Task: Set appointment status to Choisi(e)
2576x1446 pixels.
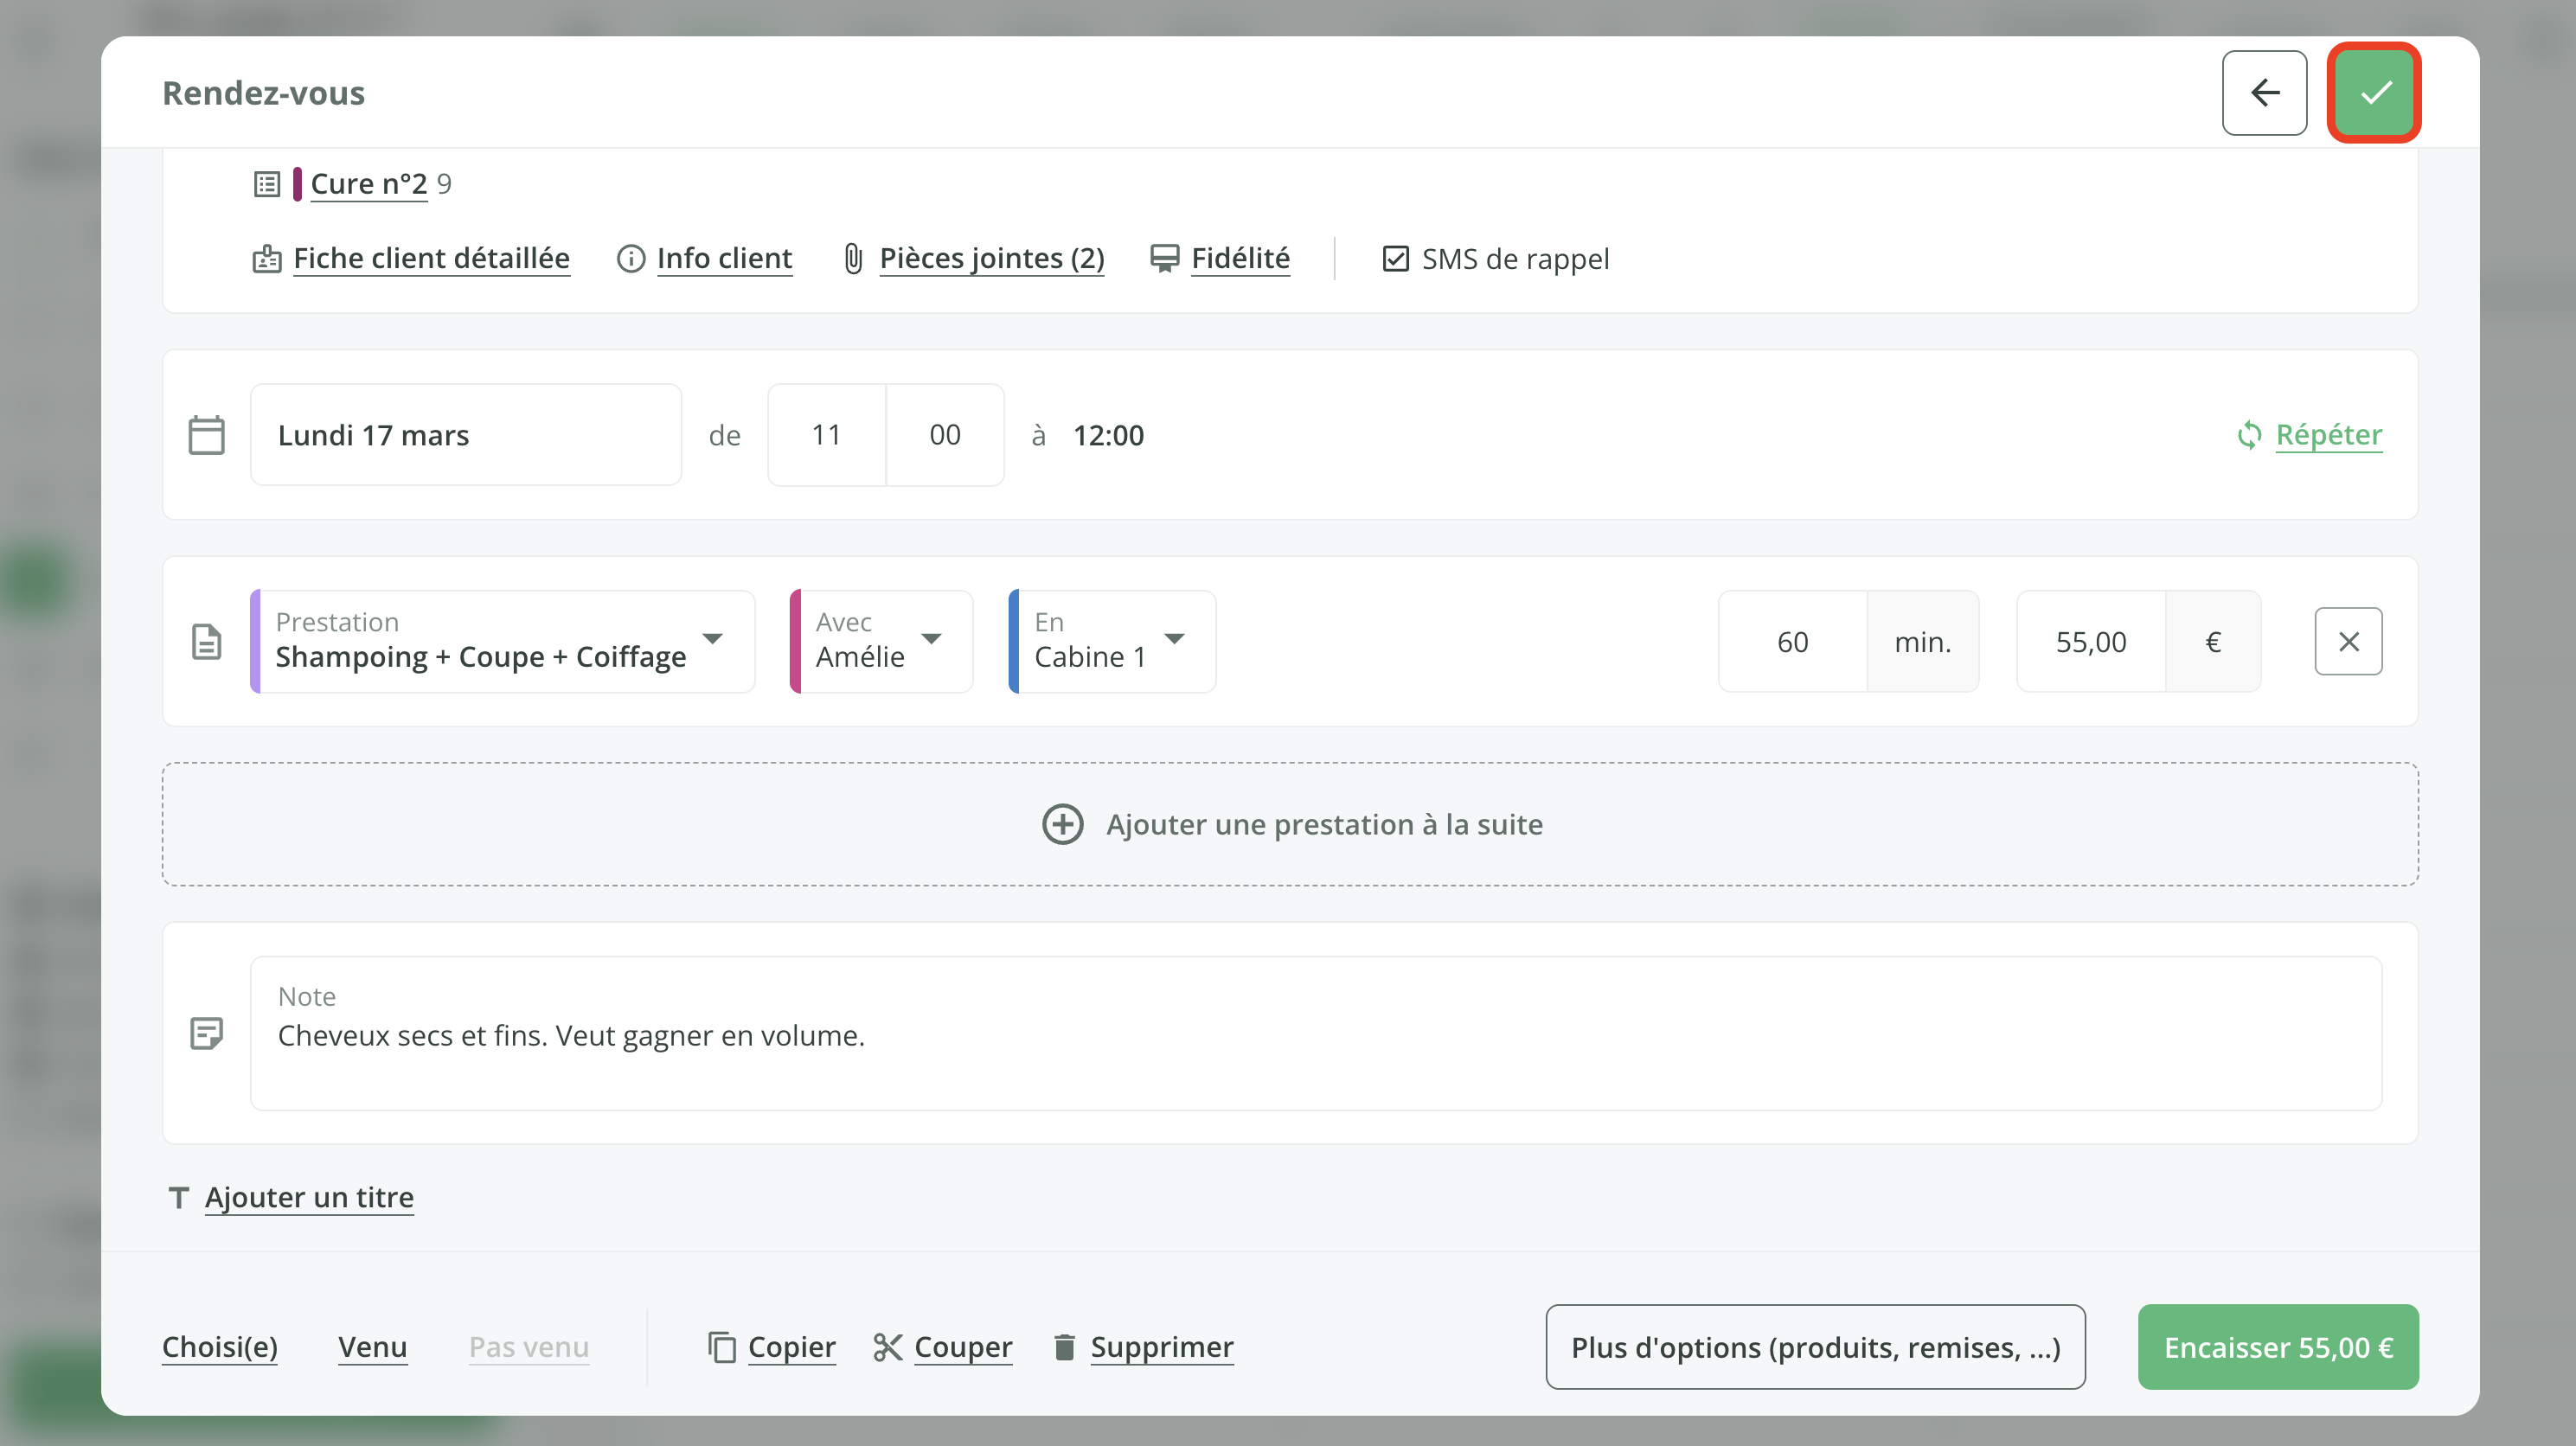Action: (219, 1346)
